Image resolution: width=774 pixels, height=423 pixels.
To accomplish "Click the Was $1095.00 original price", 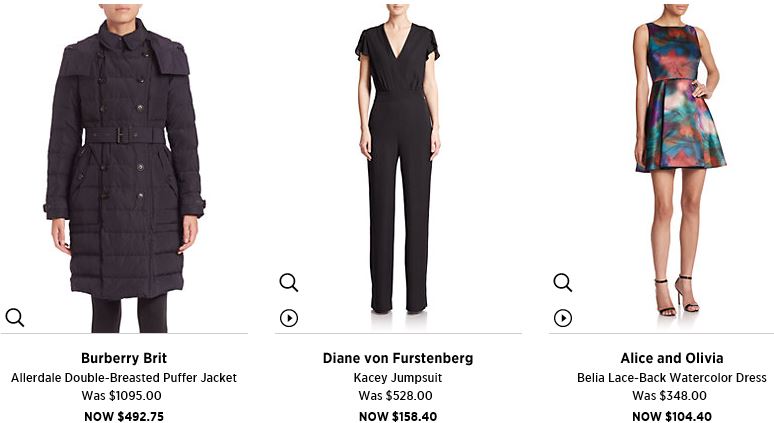I will tap(121, 395).
